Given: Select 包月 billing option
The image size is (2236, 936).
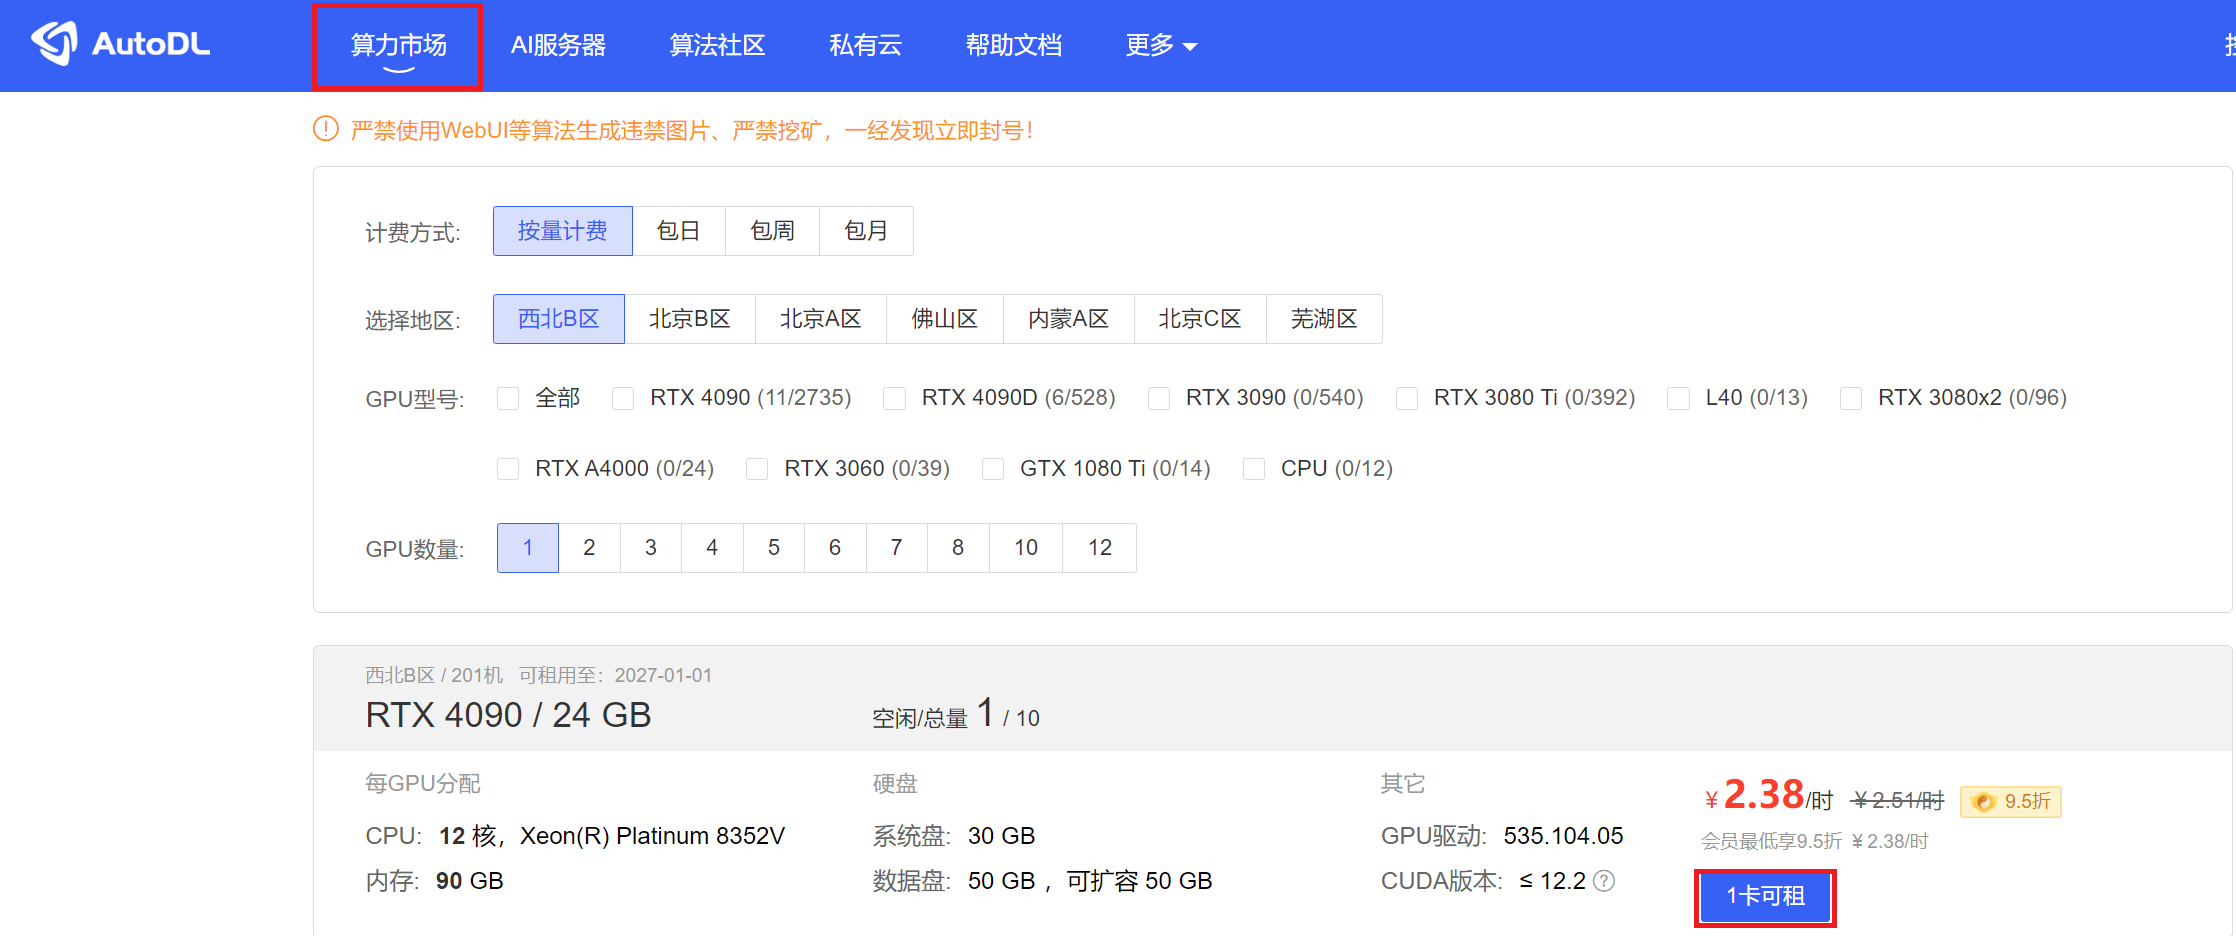Looking at the screenshot, I should point(866,231).
